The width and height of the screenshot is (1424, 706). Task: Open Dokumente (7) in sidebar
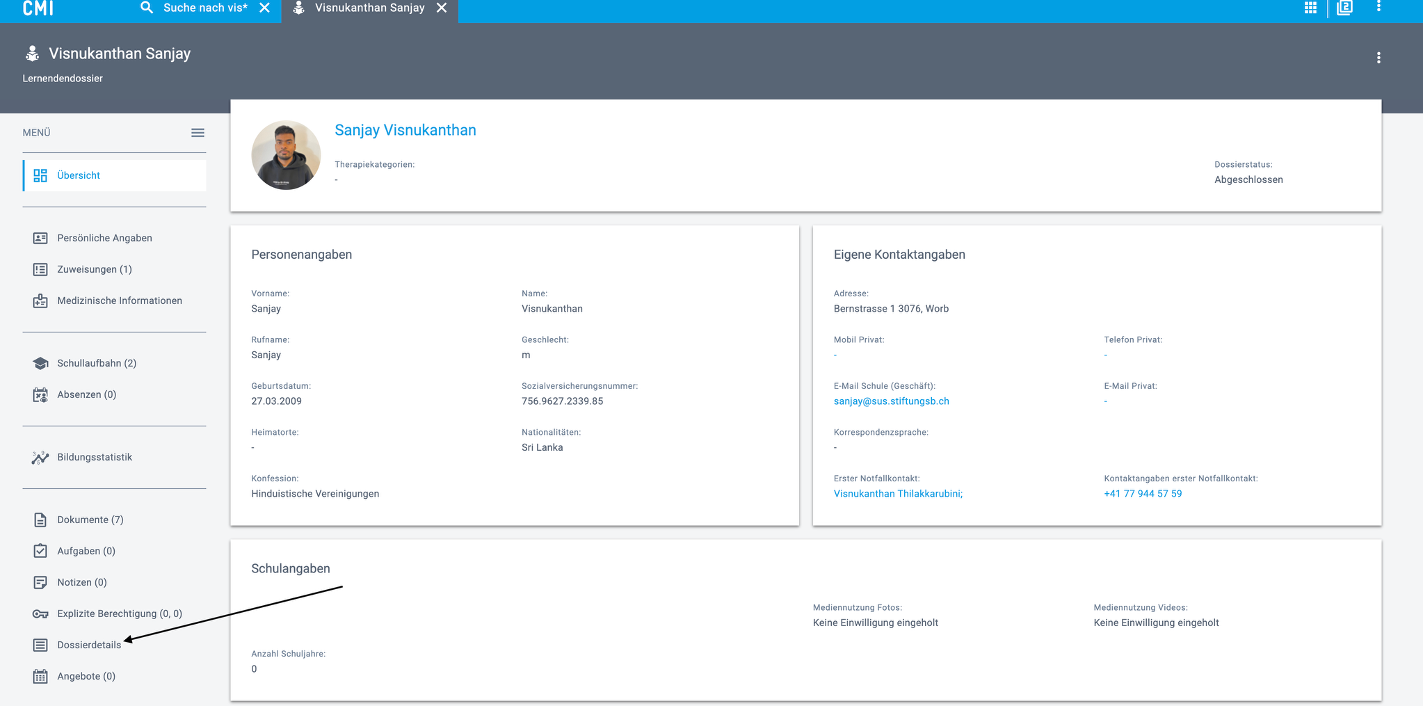click(x=90, y=520)
